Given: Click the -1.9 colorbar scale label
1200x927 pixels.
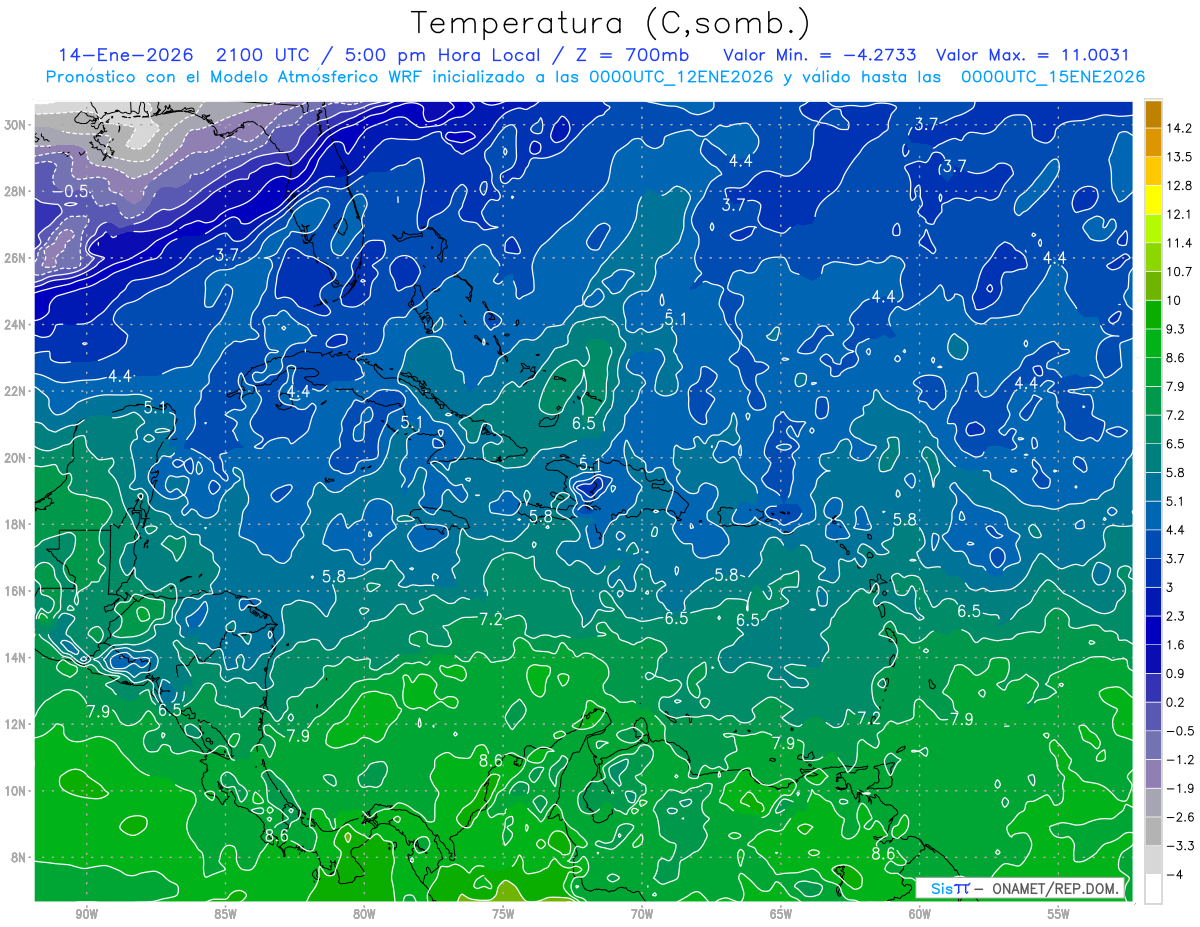Looking at the screenshot, I should coord(1180,788).
